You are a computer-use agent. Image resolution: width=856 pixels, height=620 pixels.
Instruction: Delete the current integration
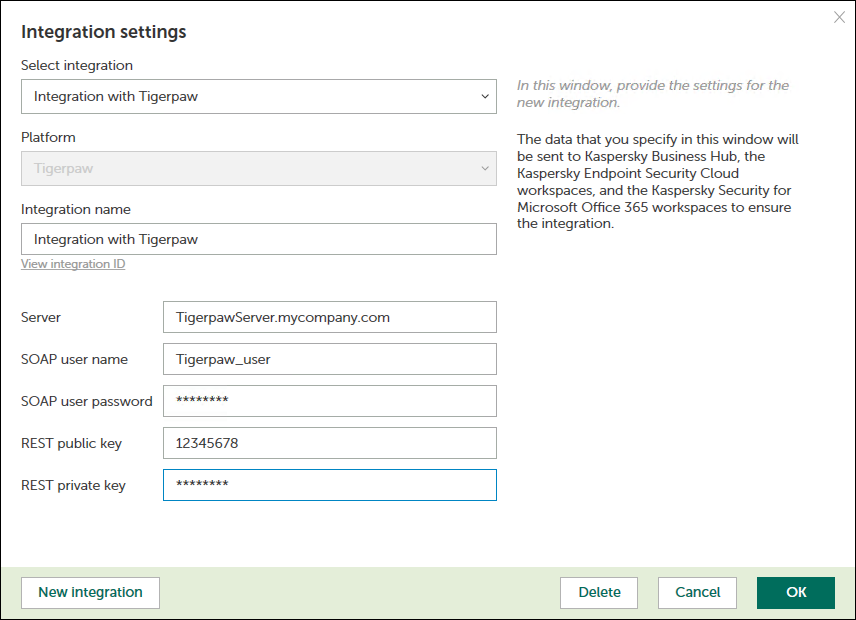[x=599, y=592]
